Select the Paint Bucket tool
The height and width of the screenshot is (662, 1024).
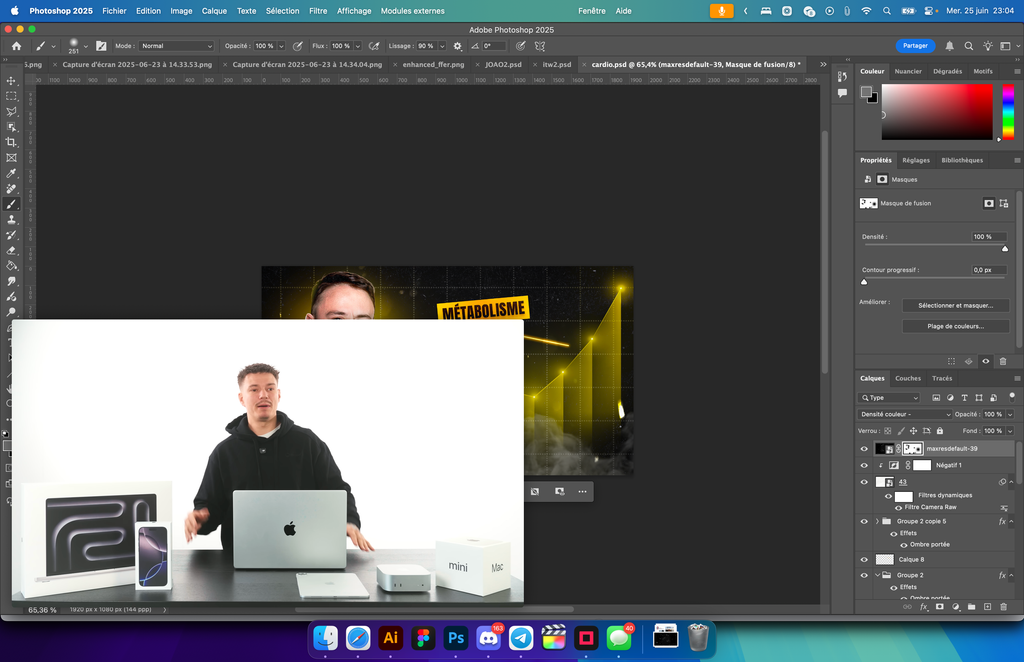pyautogui.click(x=11, y=266)
